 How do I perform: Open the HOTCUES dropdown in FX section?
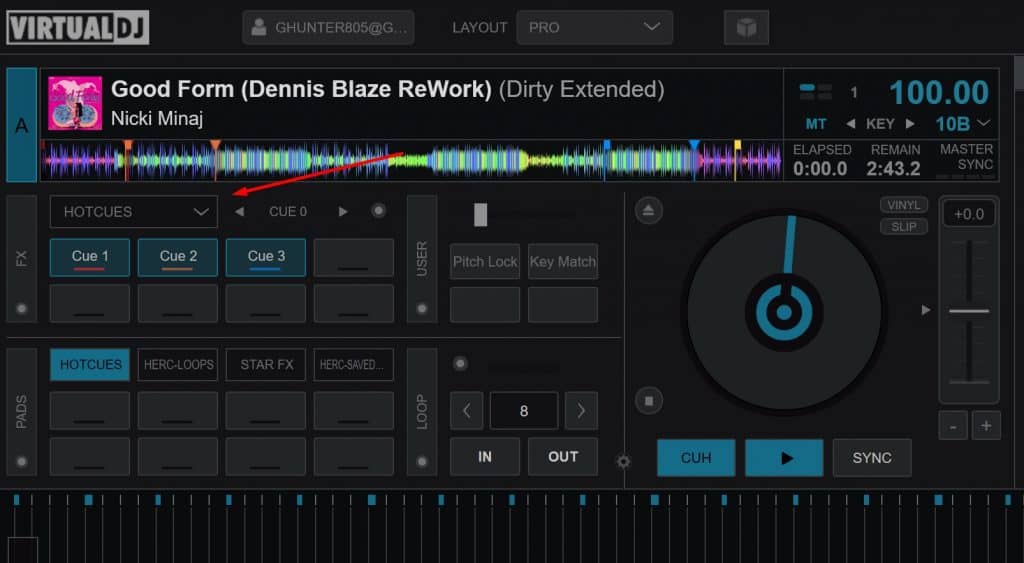pyautogui.click(x=134, y=212)
